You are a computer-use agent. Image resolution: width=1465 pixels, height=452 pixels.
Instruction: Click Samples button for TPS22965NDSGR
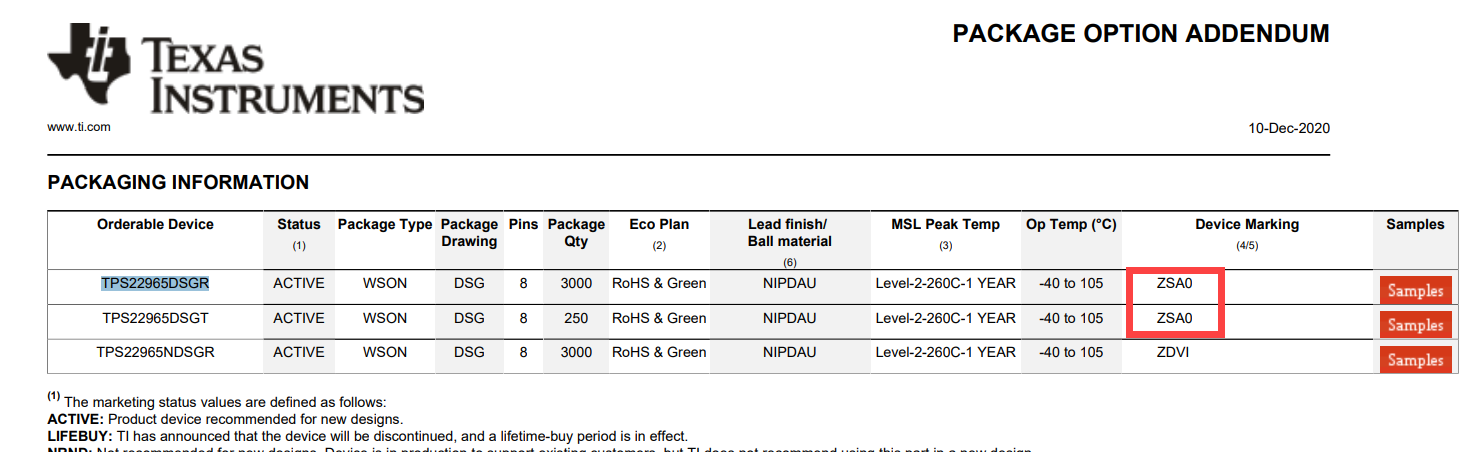(x=1415, y=360)
